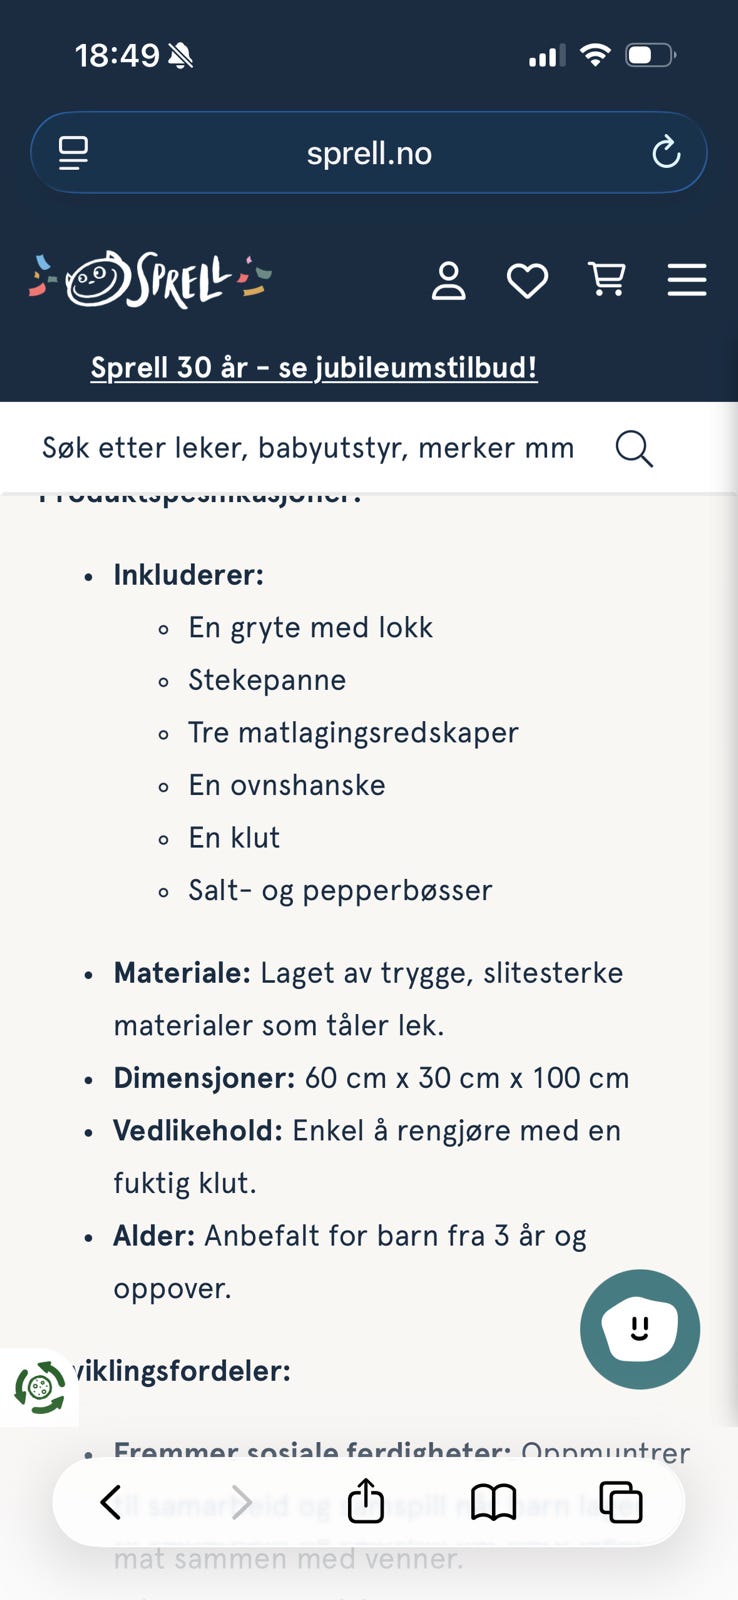View your wishlist via the heart icon

click(528, 281)
